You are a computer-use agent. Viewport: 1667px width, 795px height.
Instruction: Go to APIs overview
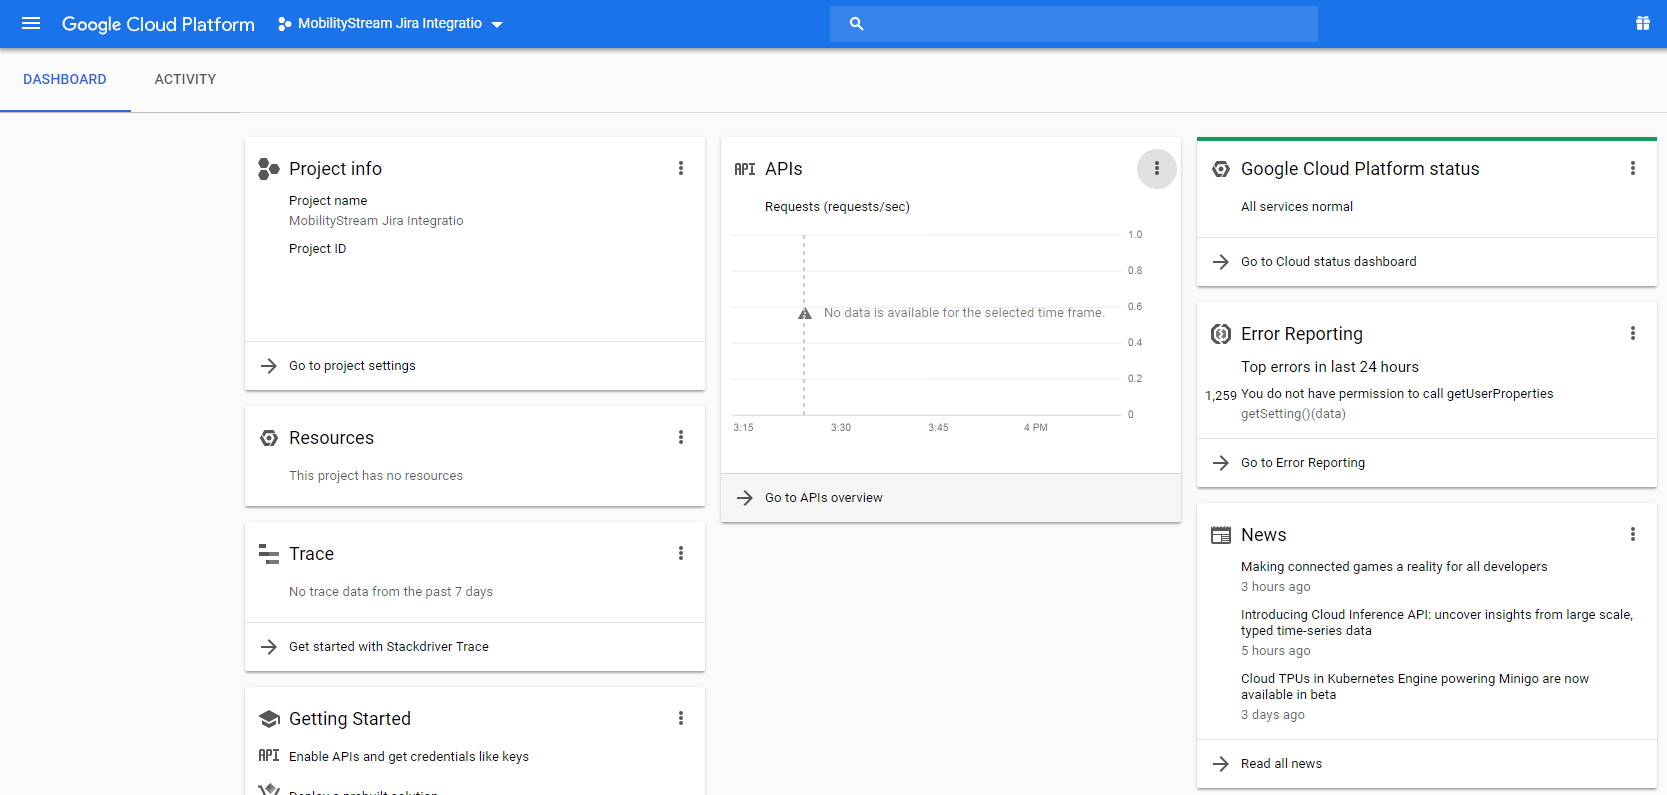(823, 498)
